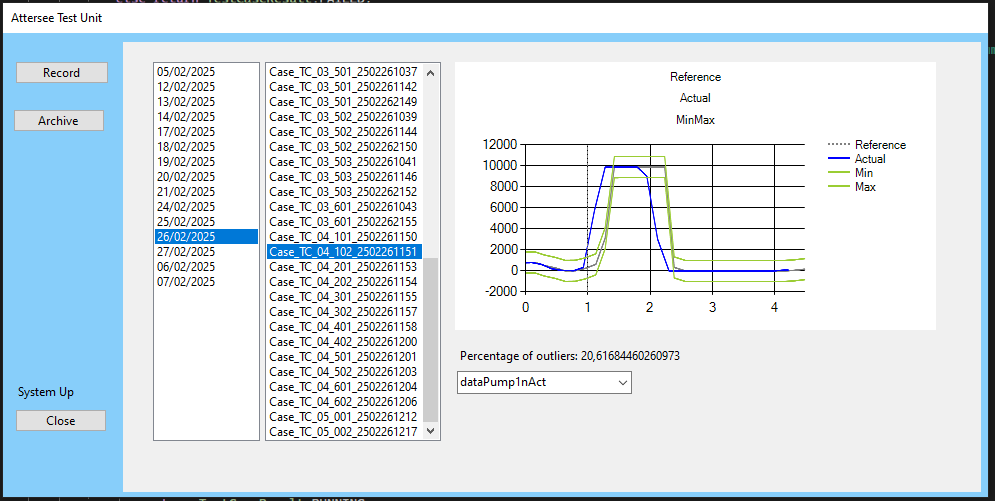Select Case_TC_03_501_2502262149
The image size is (995, 501).
pos(345,101)
